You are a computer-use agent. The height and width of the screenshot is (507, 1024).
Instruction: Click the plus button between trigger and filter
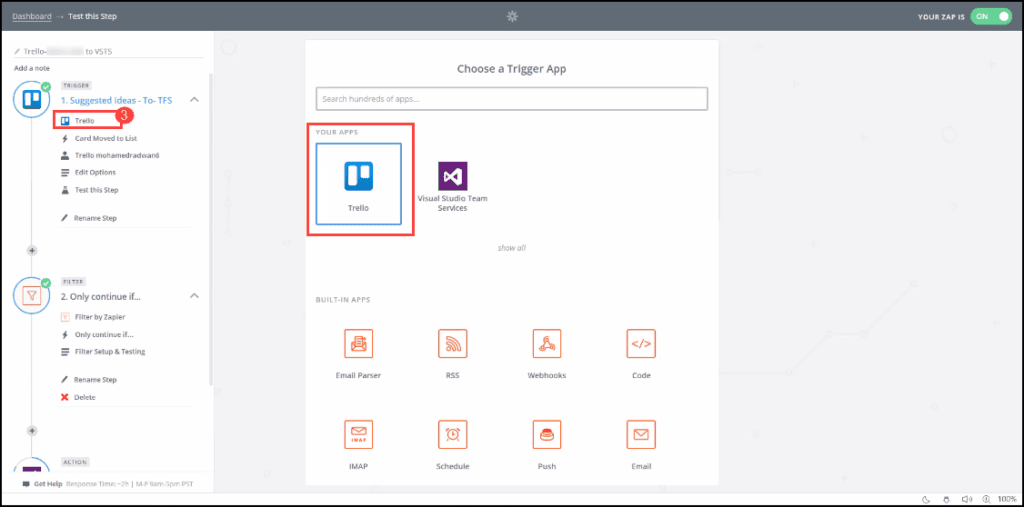[32, 250]
